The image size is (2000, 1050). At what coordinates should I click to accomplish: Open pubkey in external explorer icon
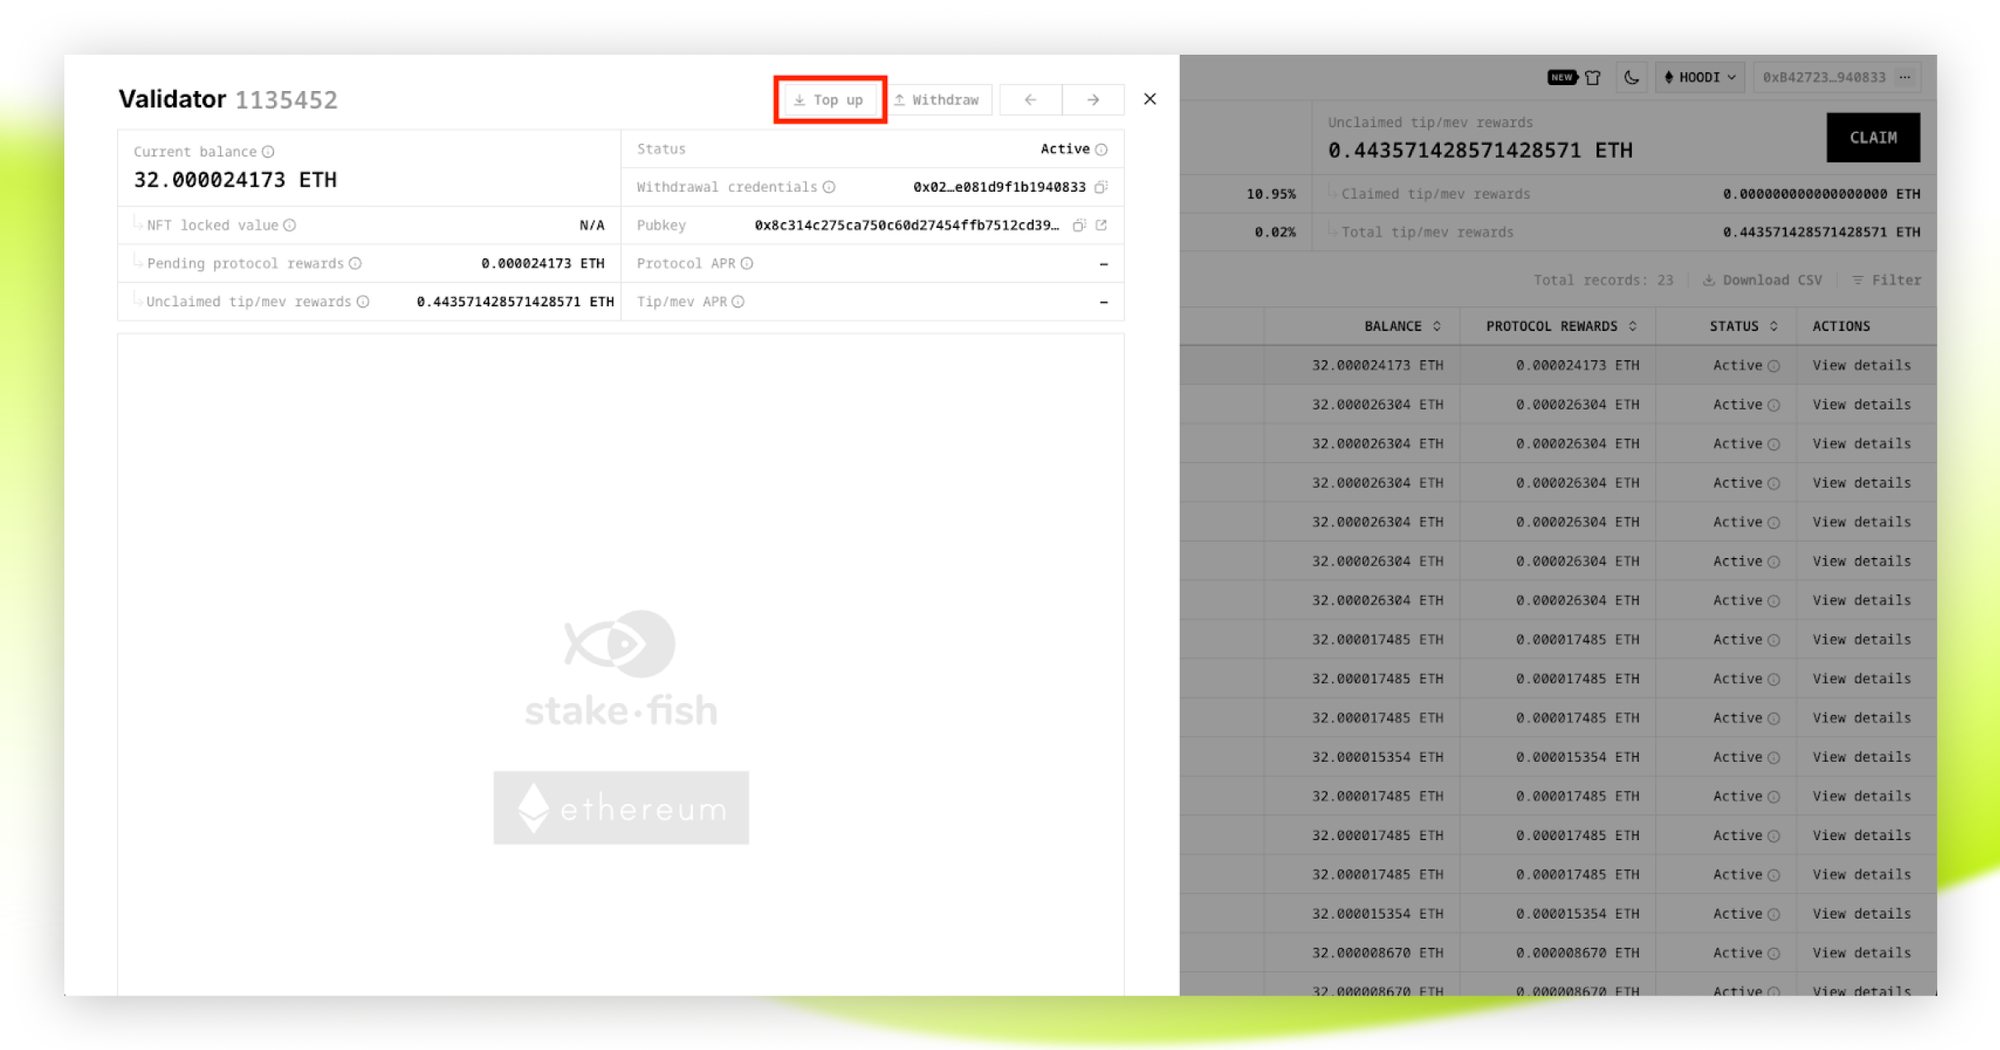(1101, 226)
